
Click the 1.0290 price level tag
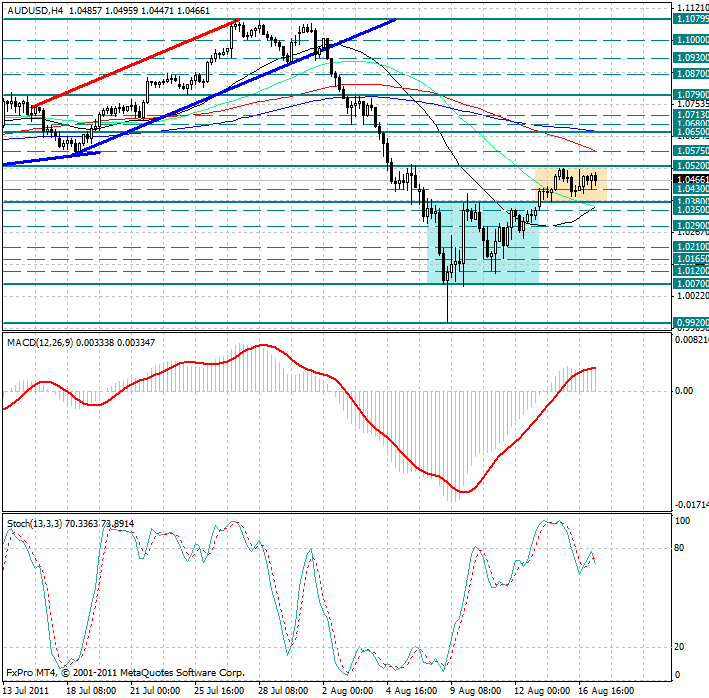point(691,226)
